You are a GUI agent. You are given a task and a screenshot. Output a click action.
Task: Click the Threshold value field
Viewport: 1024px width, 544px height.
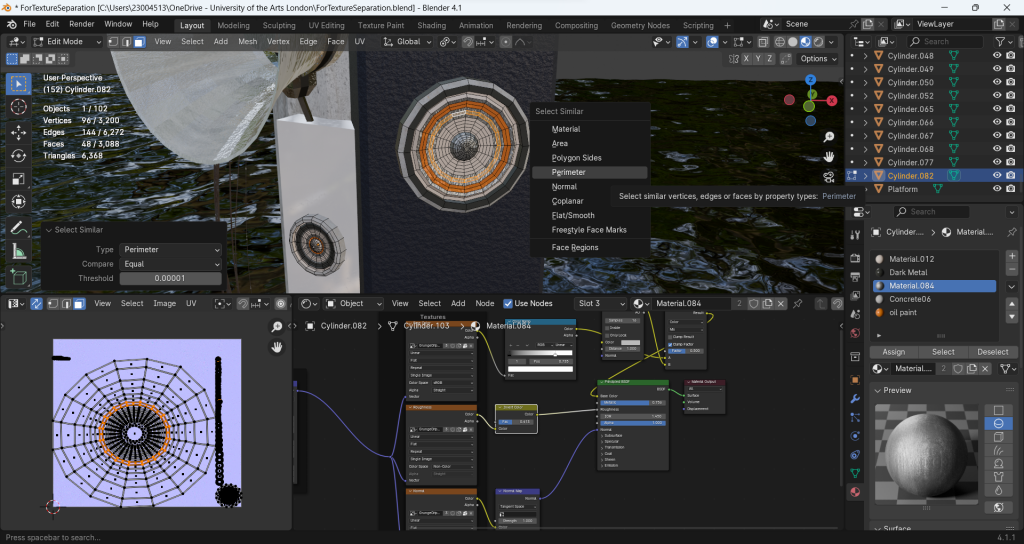point(170,278)
